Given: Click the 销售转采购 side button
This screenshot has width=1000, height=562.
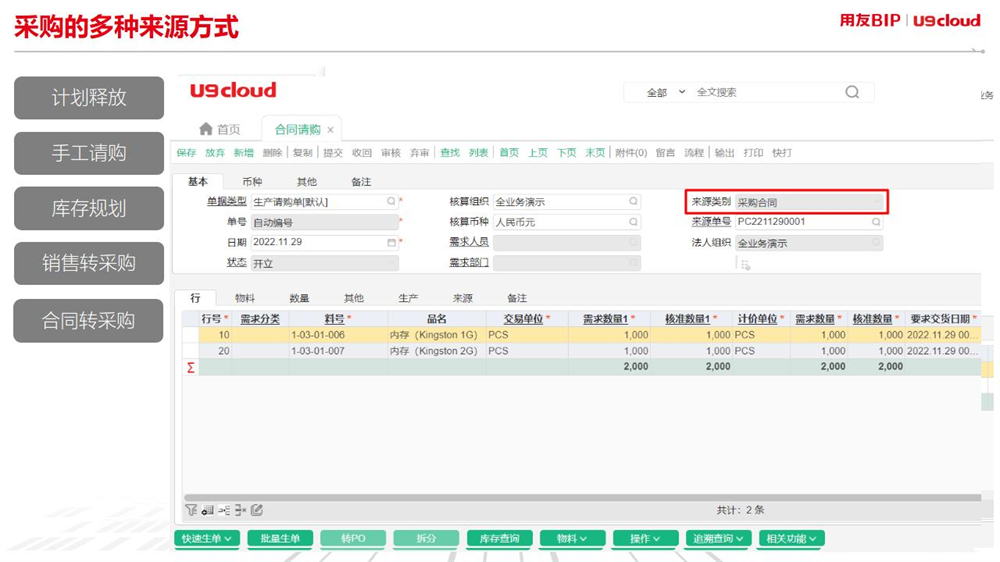Looking at the screenshot, I should (89, 263).
